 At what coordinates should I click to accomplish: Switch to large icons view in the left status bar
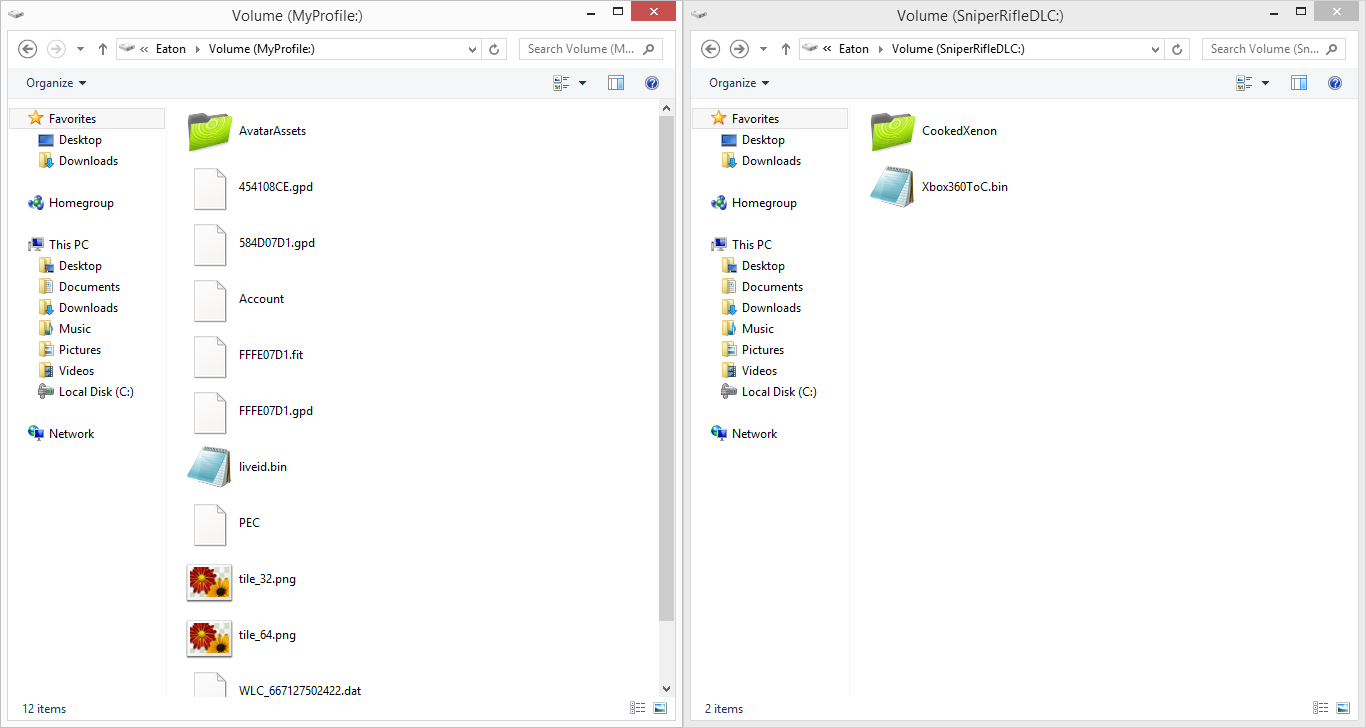coord(660,708)
